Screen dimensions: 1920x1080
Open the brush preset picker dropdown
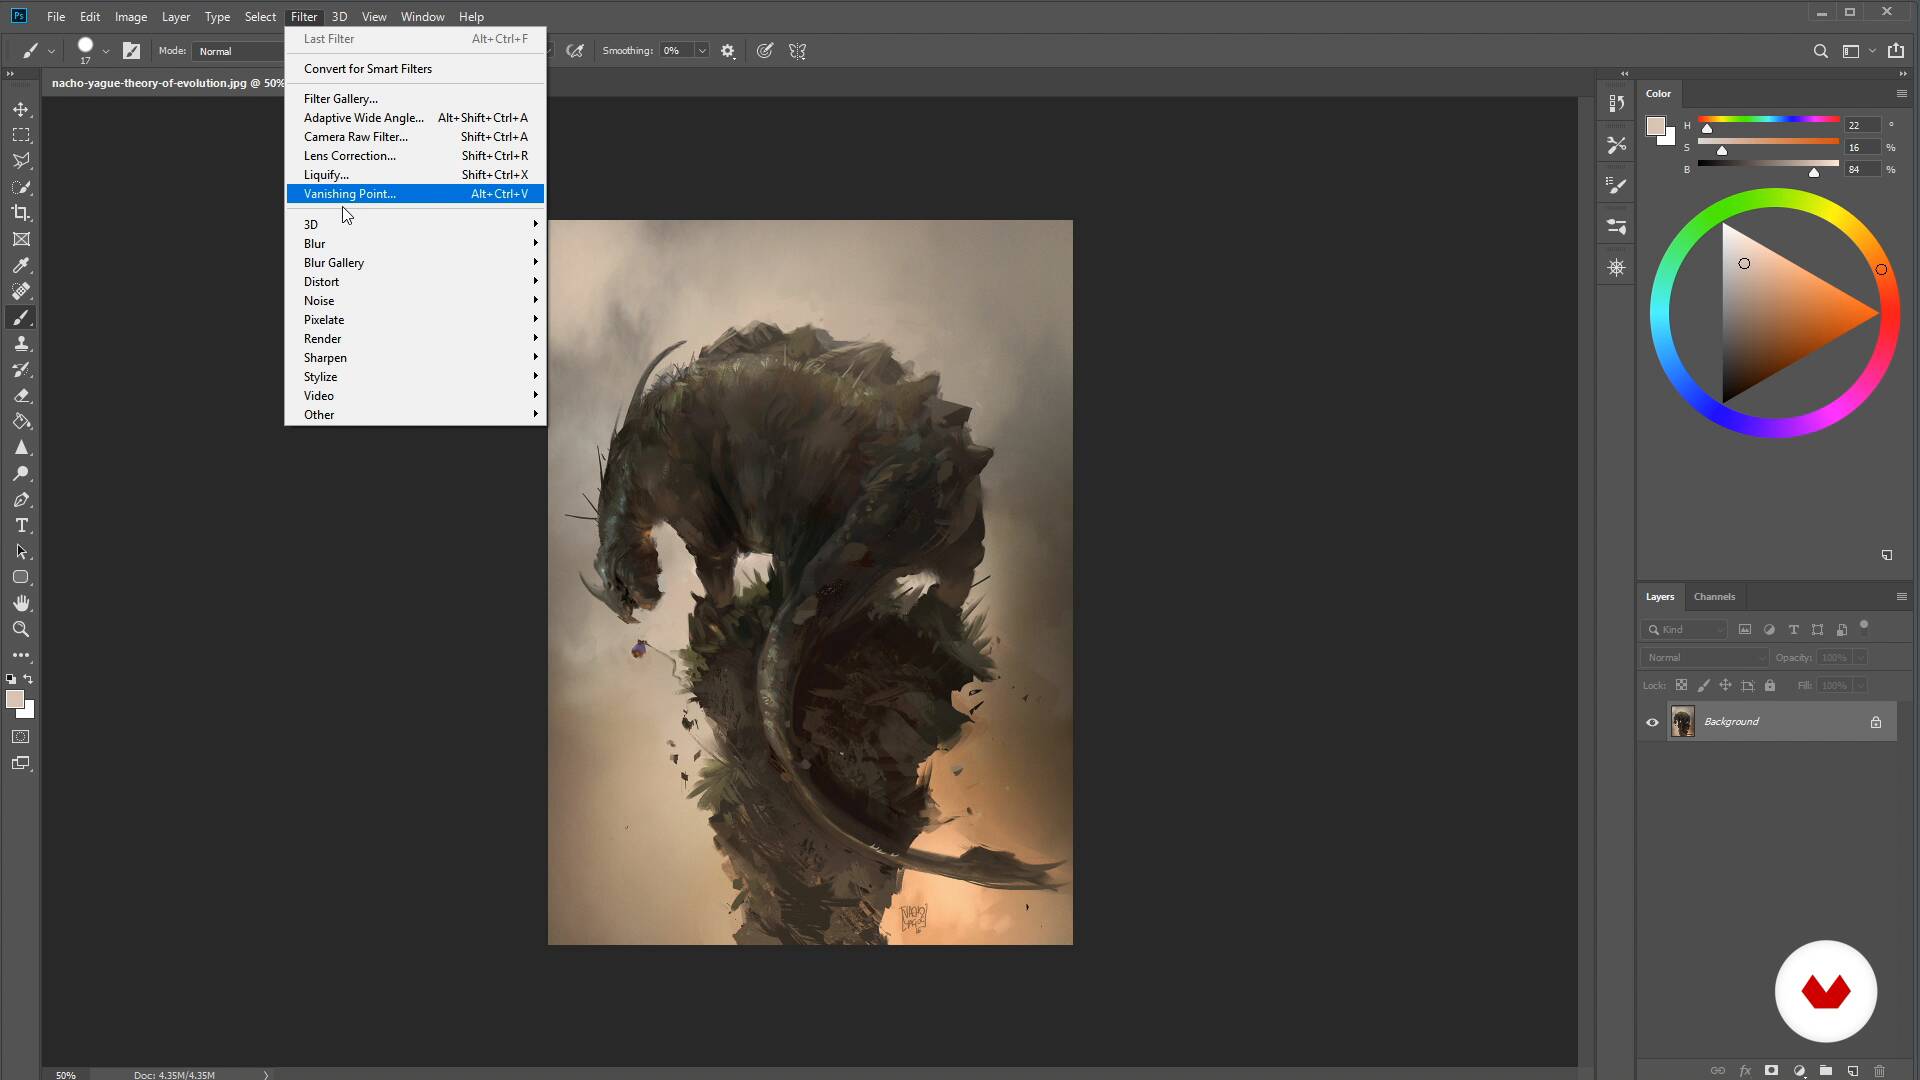pyautogui.click(x=105, y=51)
